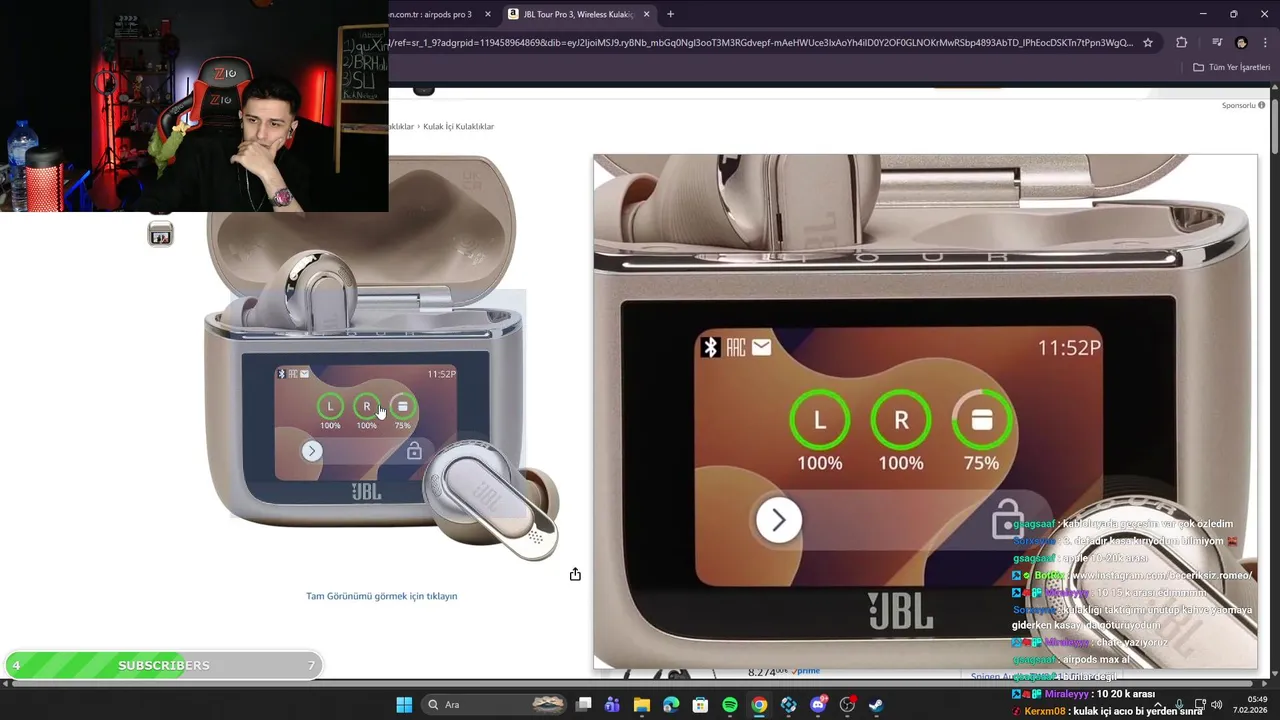The height and width of the screenshot is (720, 1280).
Task: Open Spotify from the taskbar
Action: [730, 705]
